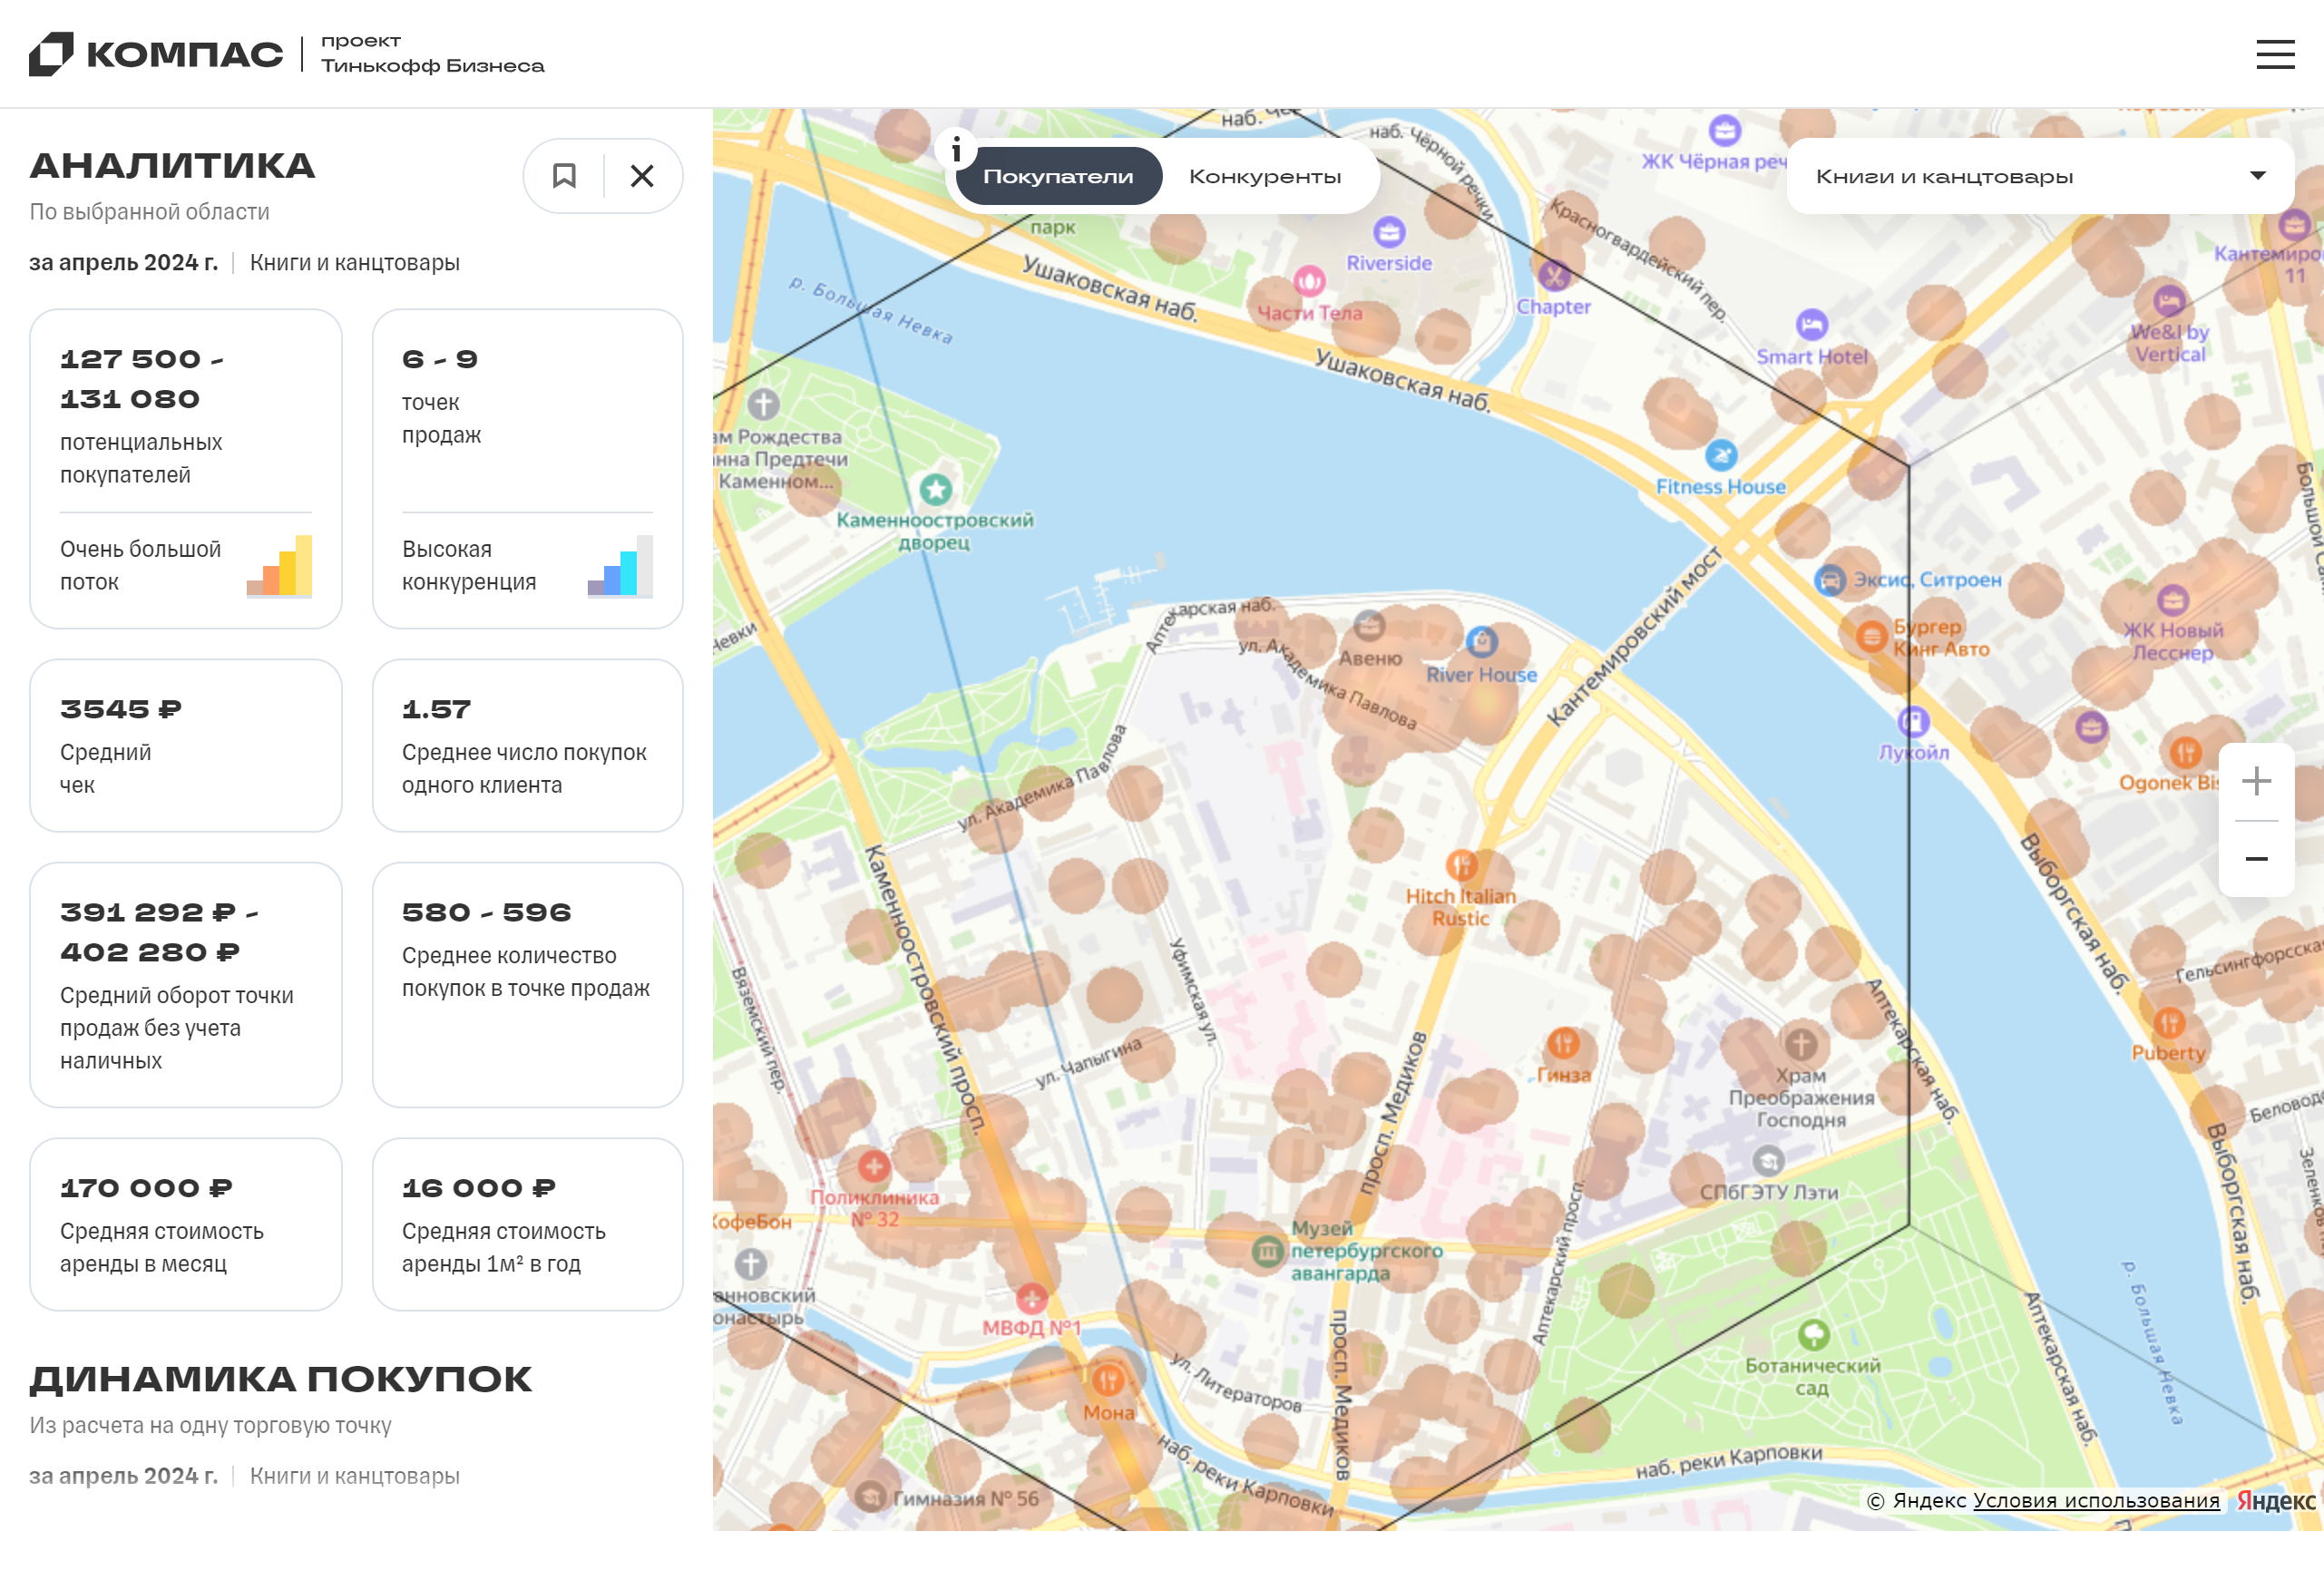Expand the Книги и канцтовары category dropdown
The width and height of the screenshot is (2324, 1580).
[2040, 176]
